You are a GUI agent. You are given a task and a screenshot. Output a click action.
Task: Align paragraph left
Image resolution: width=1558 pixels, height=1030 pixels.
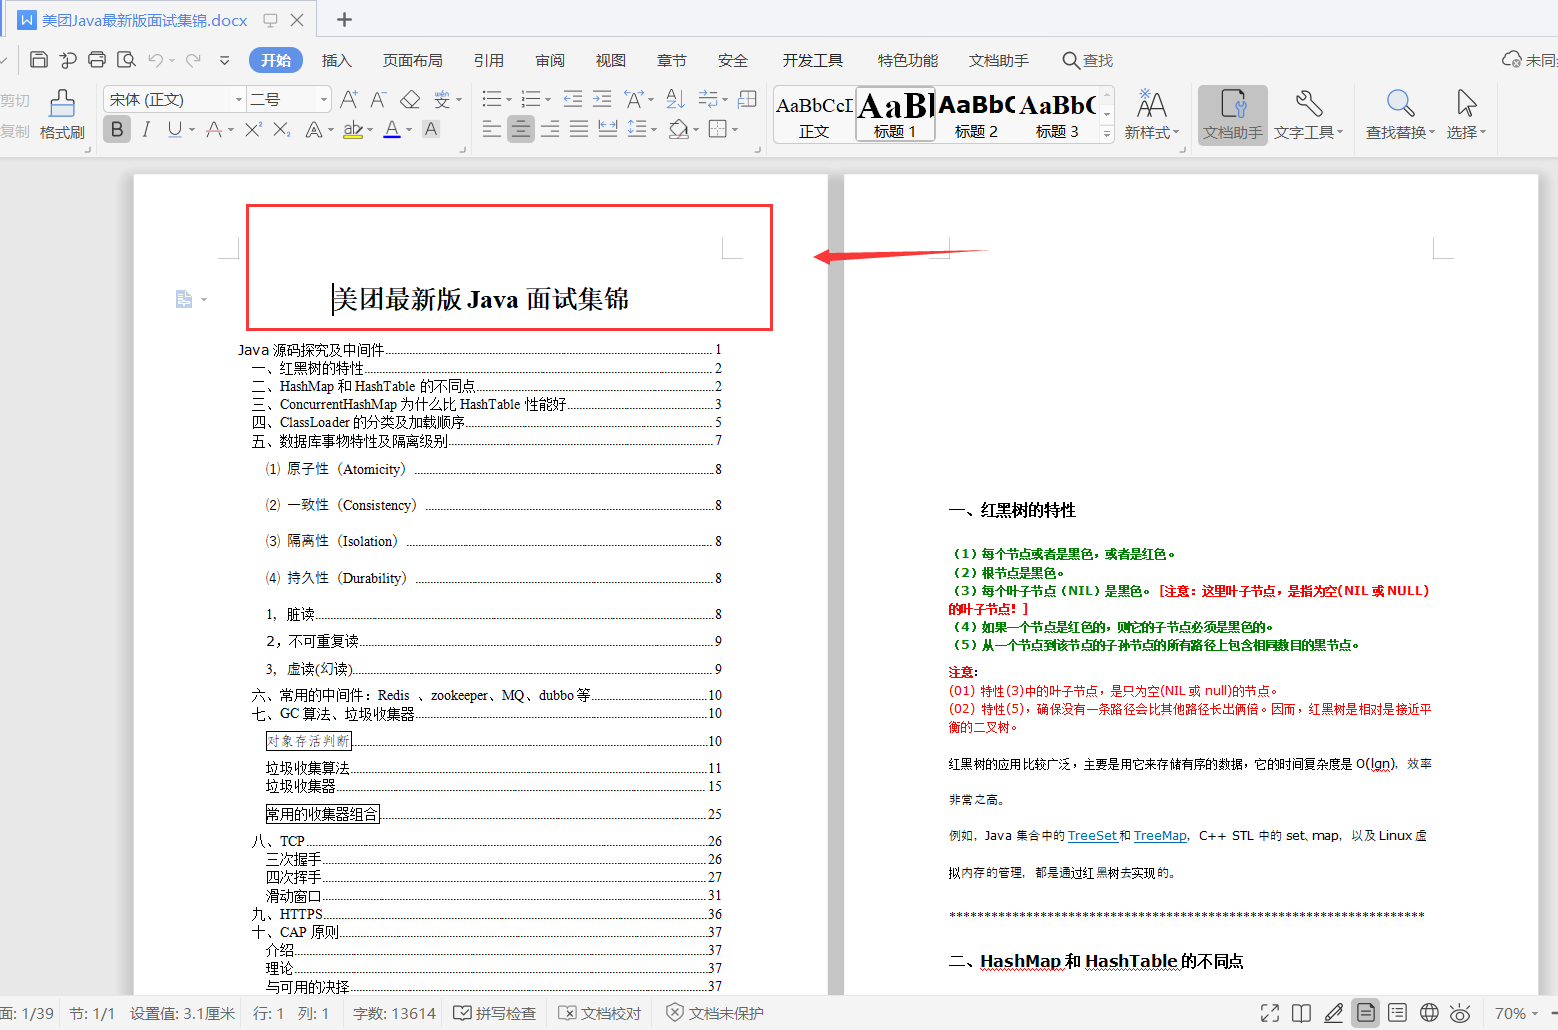tap(491, 129)
